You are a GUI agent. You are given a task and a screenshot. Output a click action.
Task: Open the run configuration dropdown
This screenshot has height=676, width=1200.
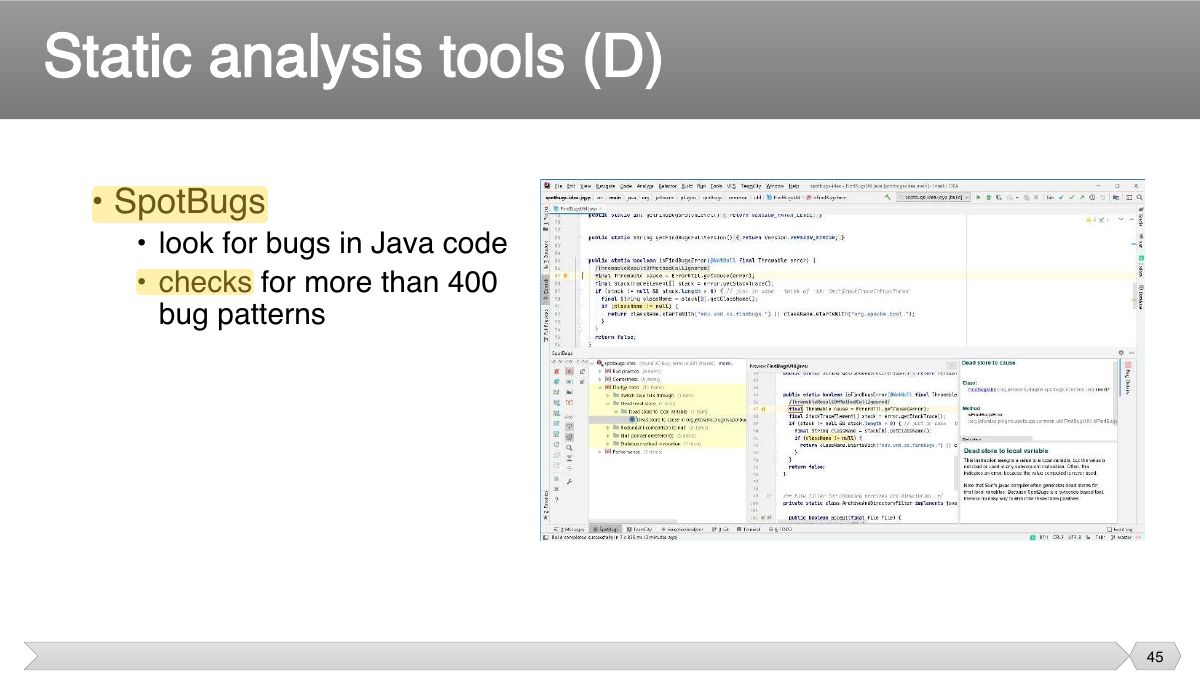click(x=933, y=197)
